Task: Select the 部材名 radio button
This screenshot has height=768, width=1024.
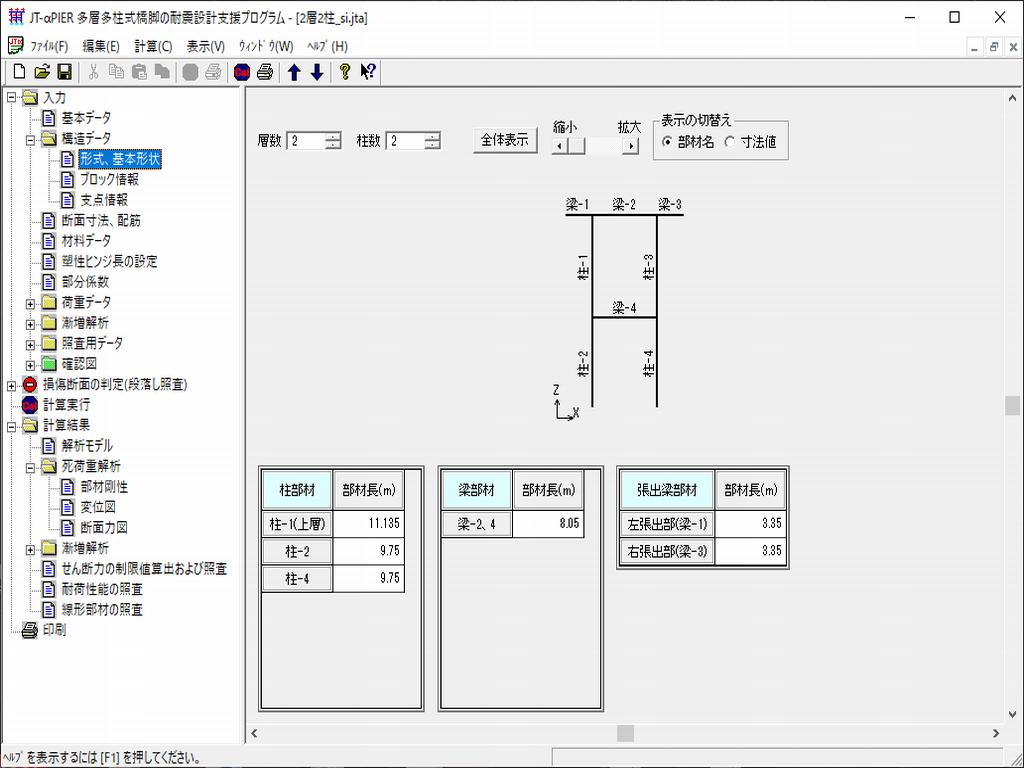Action: pyautogui.click(x=667, y=142)
